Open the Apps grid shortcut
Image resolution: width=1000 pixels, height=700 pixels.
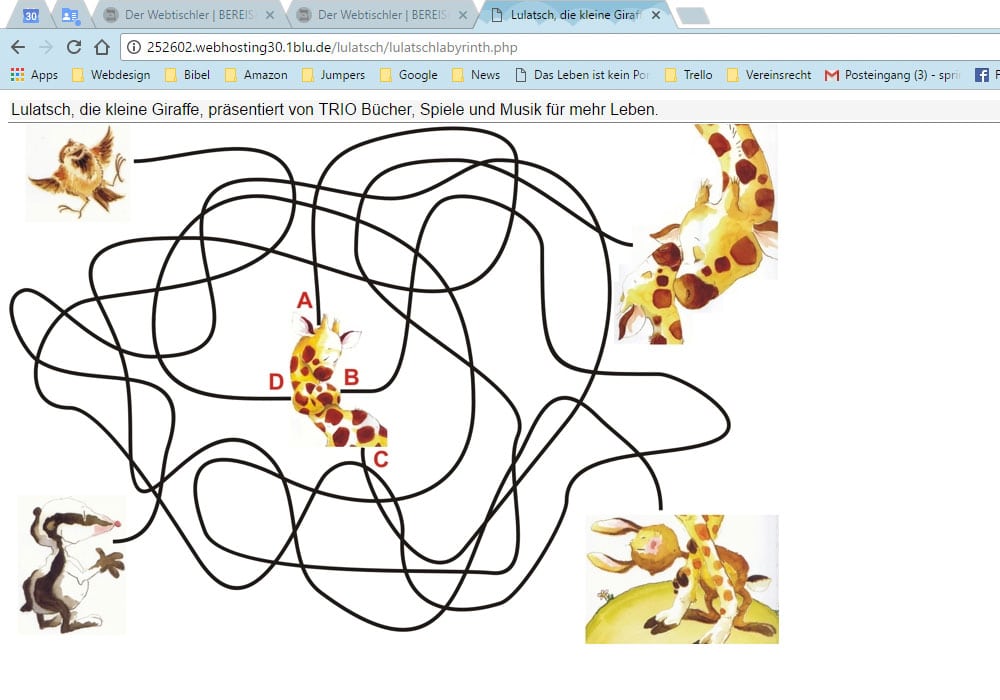34,75
